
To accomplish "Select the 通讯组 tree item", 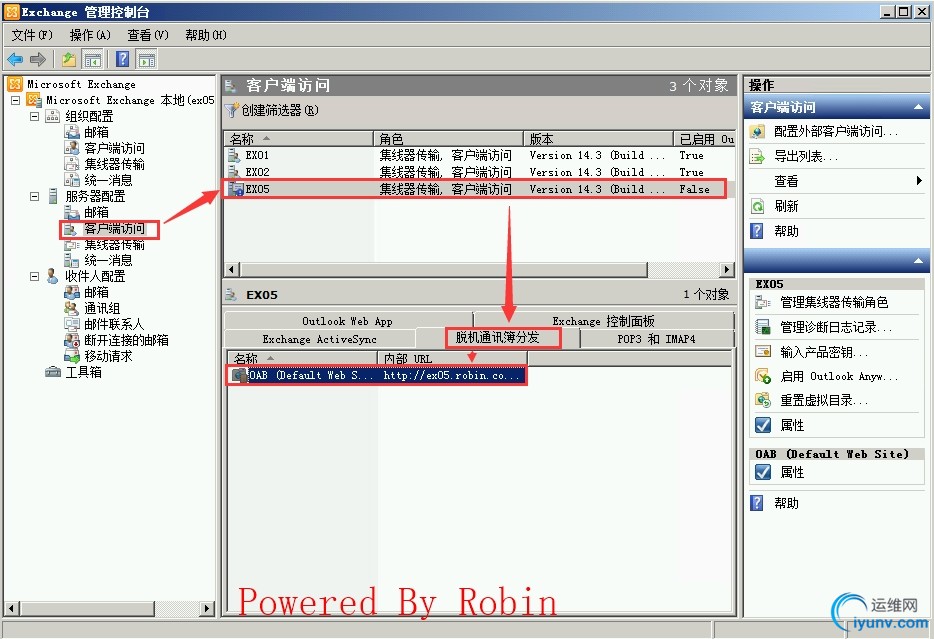I will [102, 308].
